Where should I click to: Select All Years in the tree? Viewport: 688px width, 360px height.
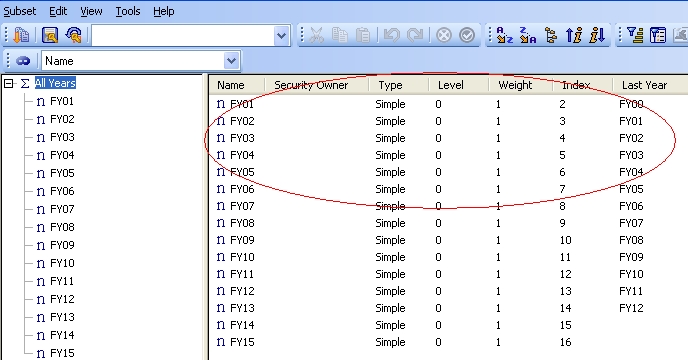click(55, 83)
